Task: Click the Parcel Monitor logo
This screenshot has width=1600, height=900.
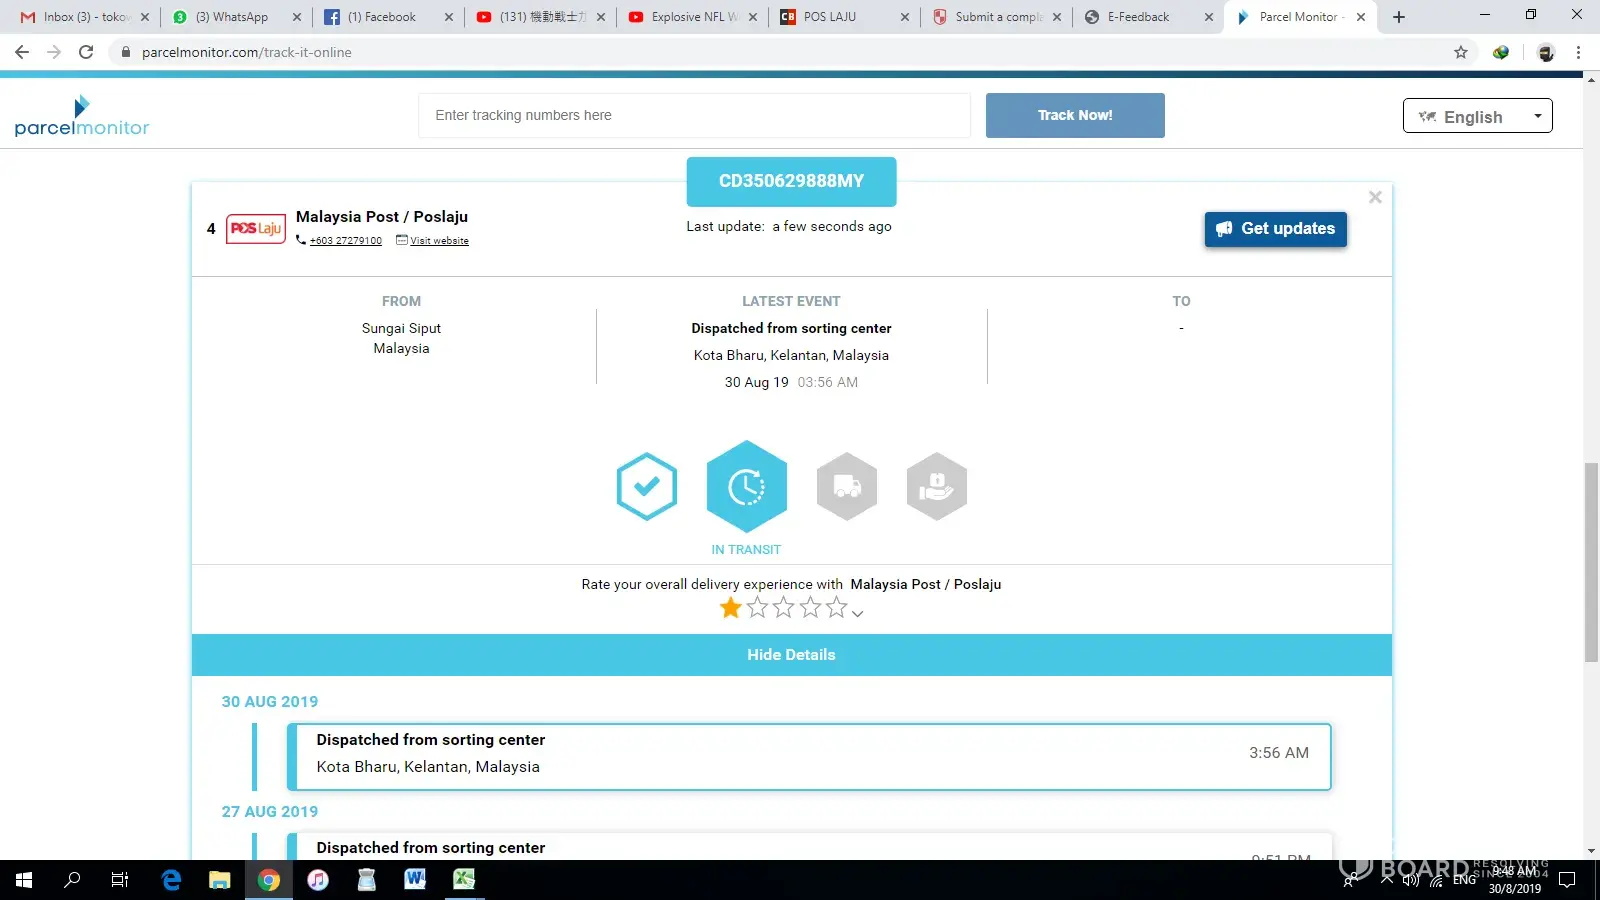Action: [82, 116]
